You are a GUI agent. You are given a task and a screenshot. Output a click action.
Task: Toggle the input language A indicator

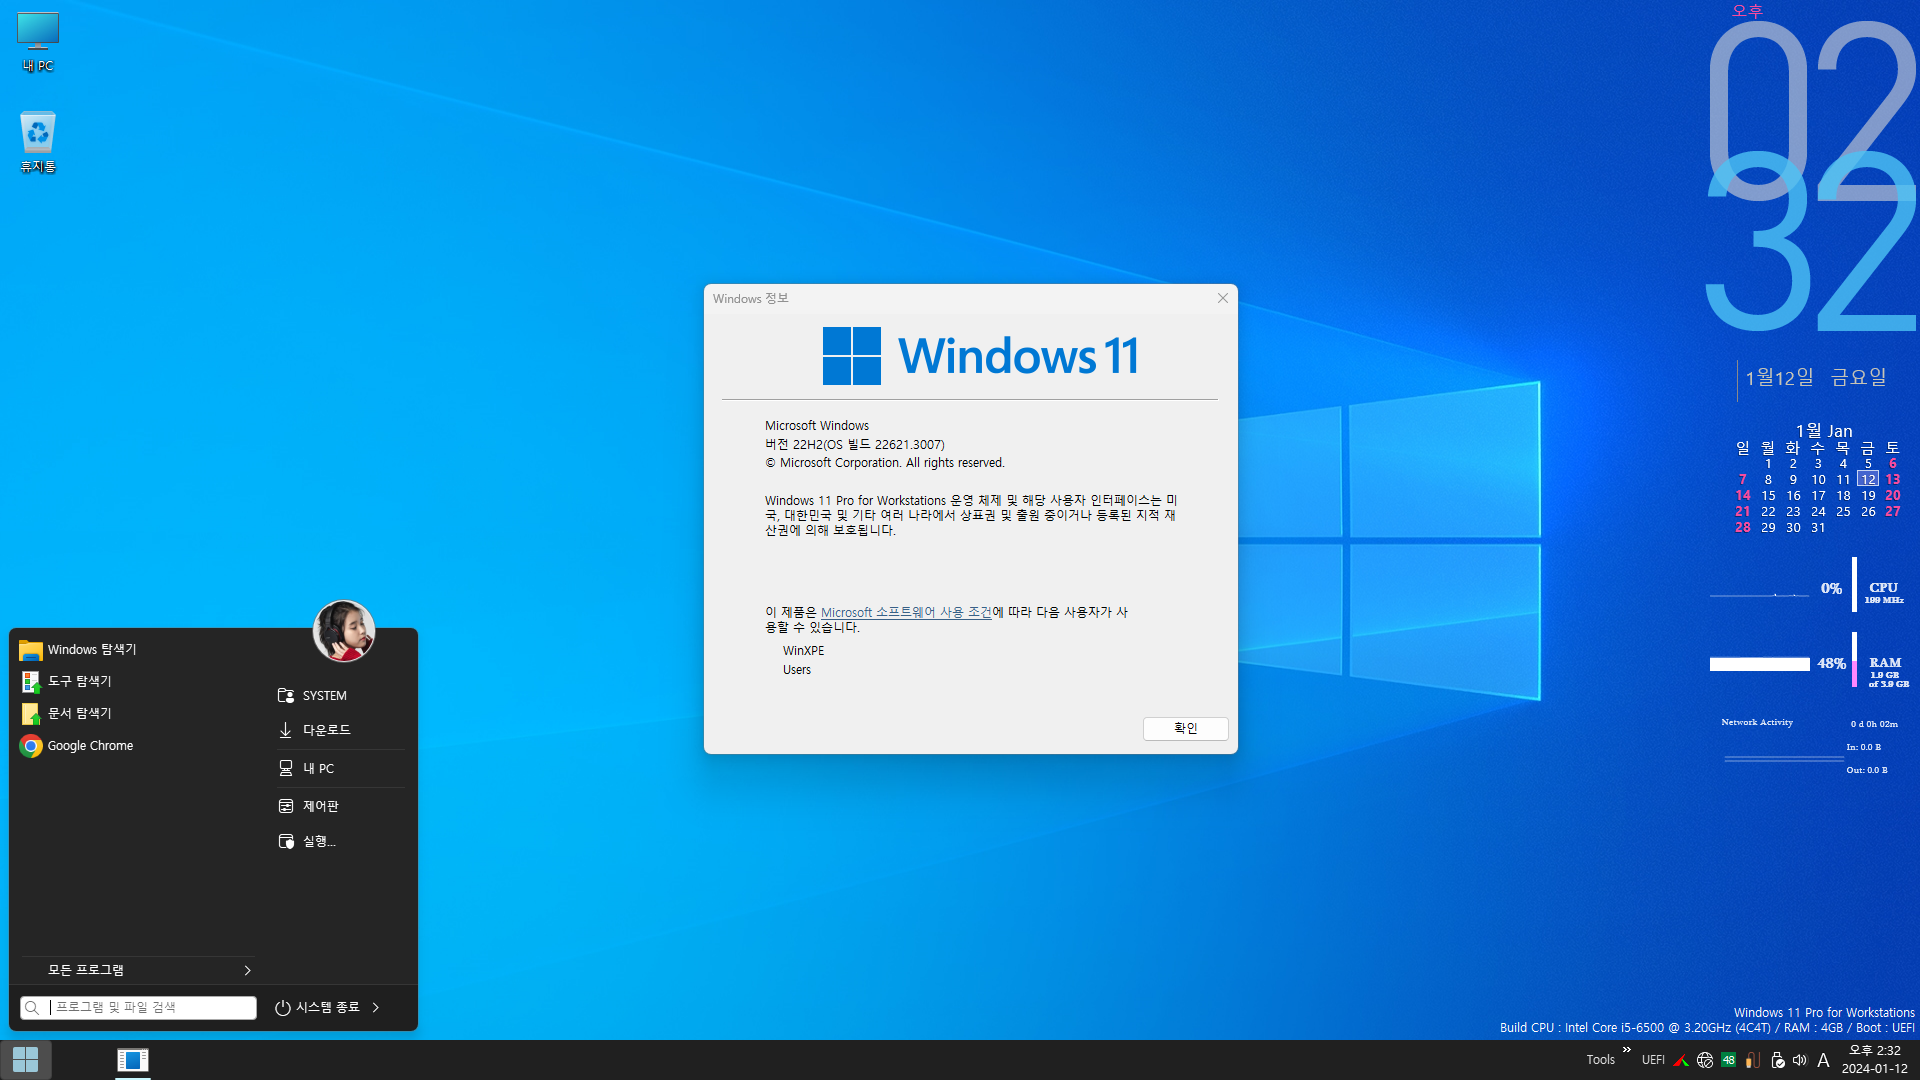tap(1823, 1060)
